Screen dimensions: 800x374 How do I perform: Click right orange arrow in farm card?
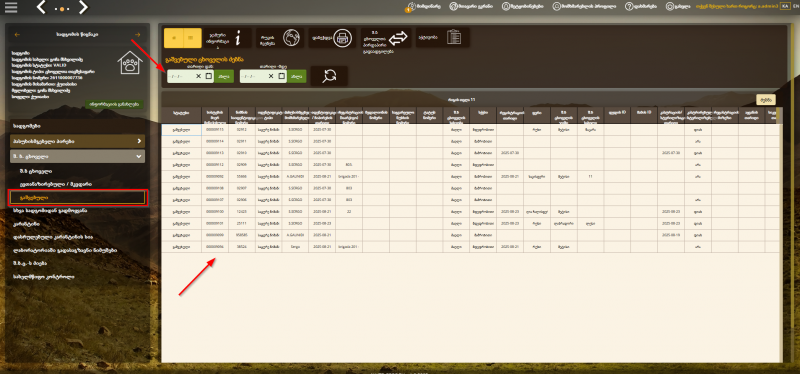137,35
